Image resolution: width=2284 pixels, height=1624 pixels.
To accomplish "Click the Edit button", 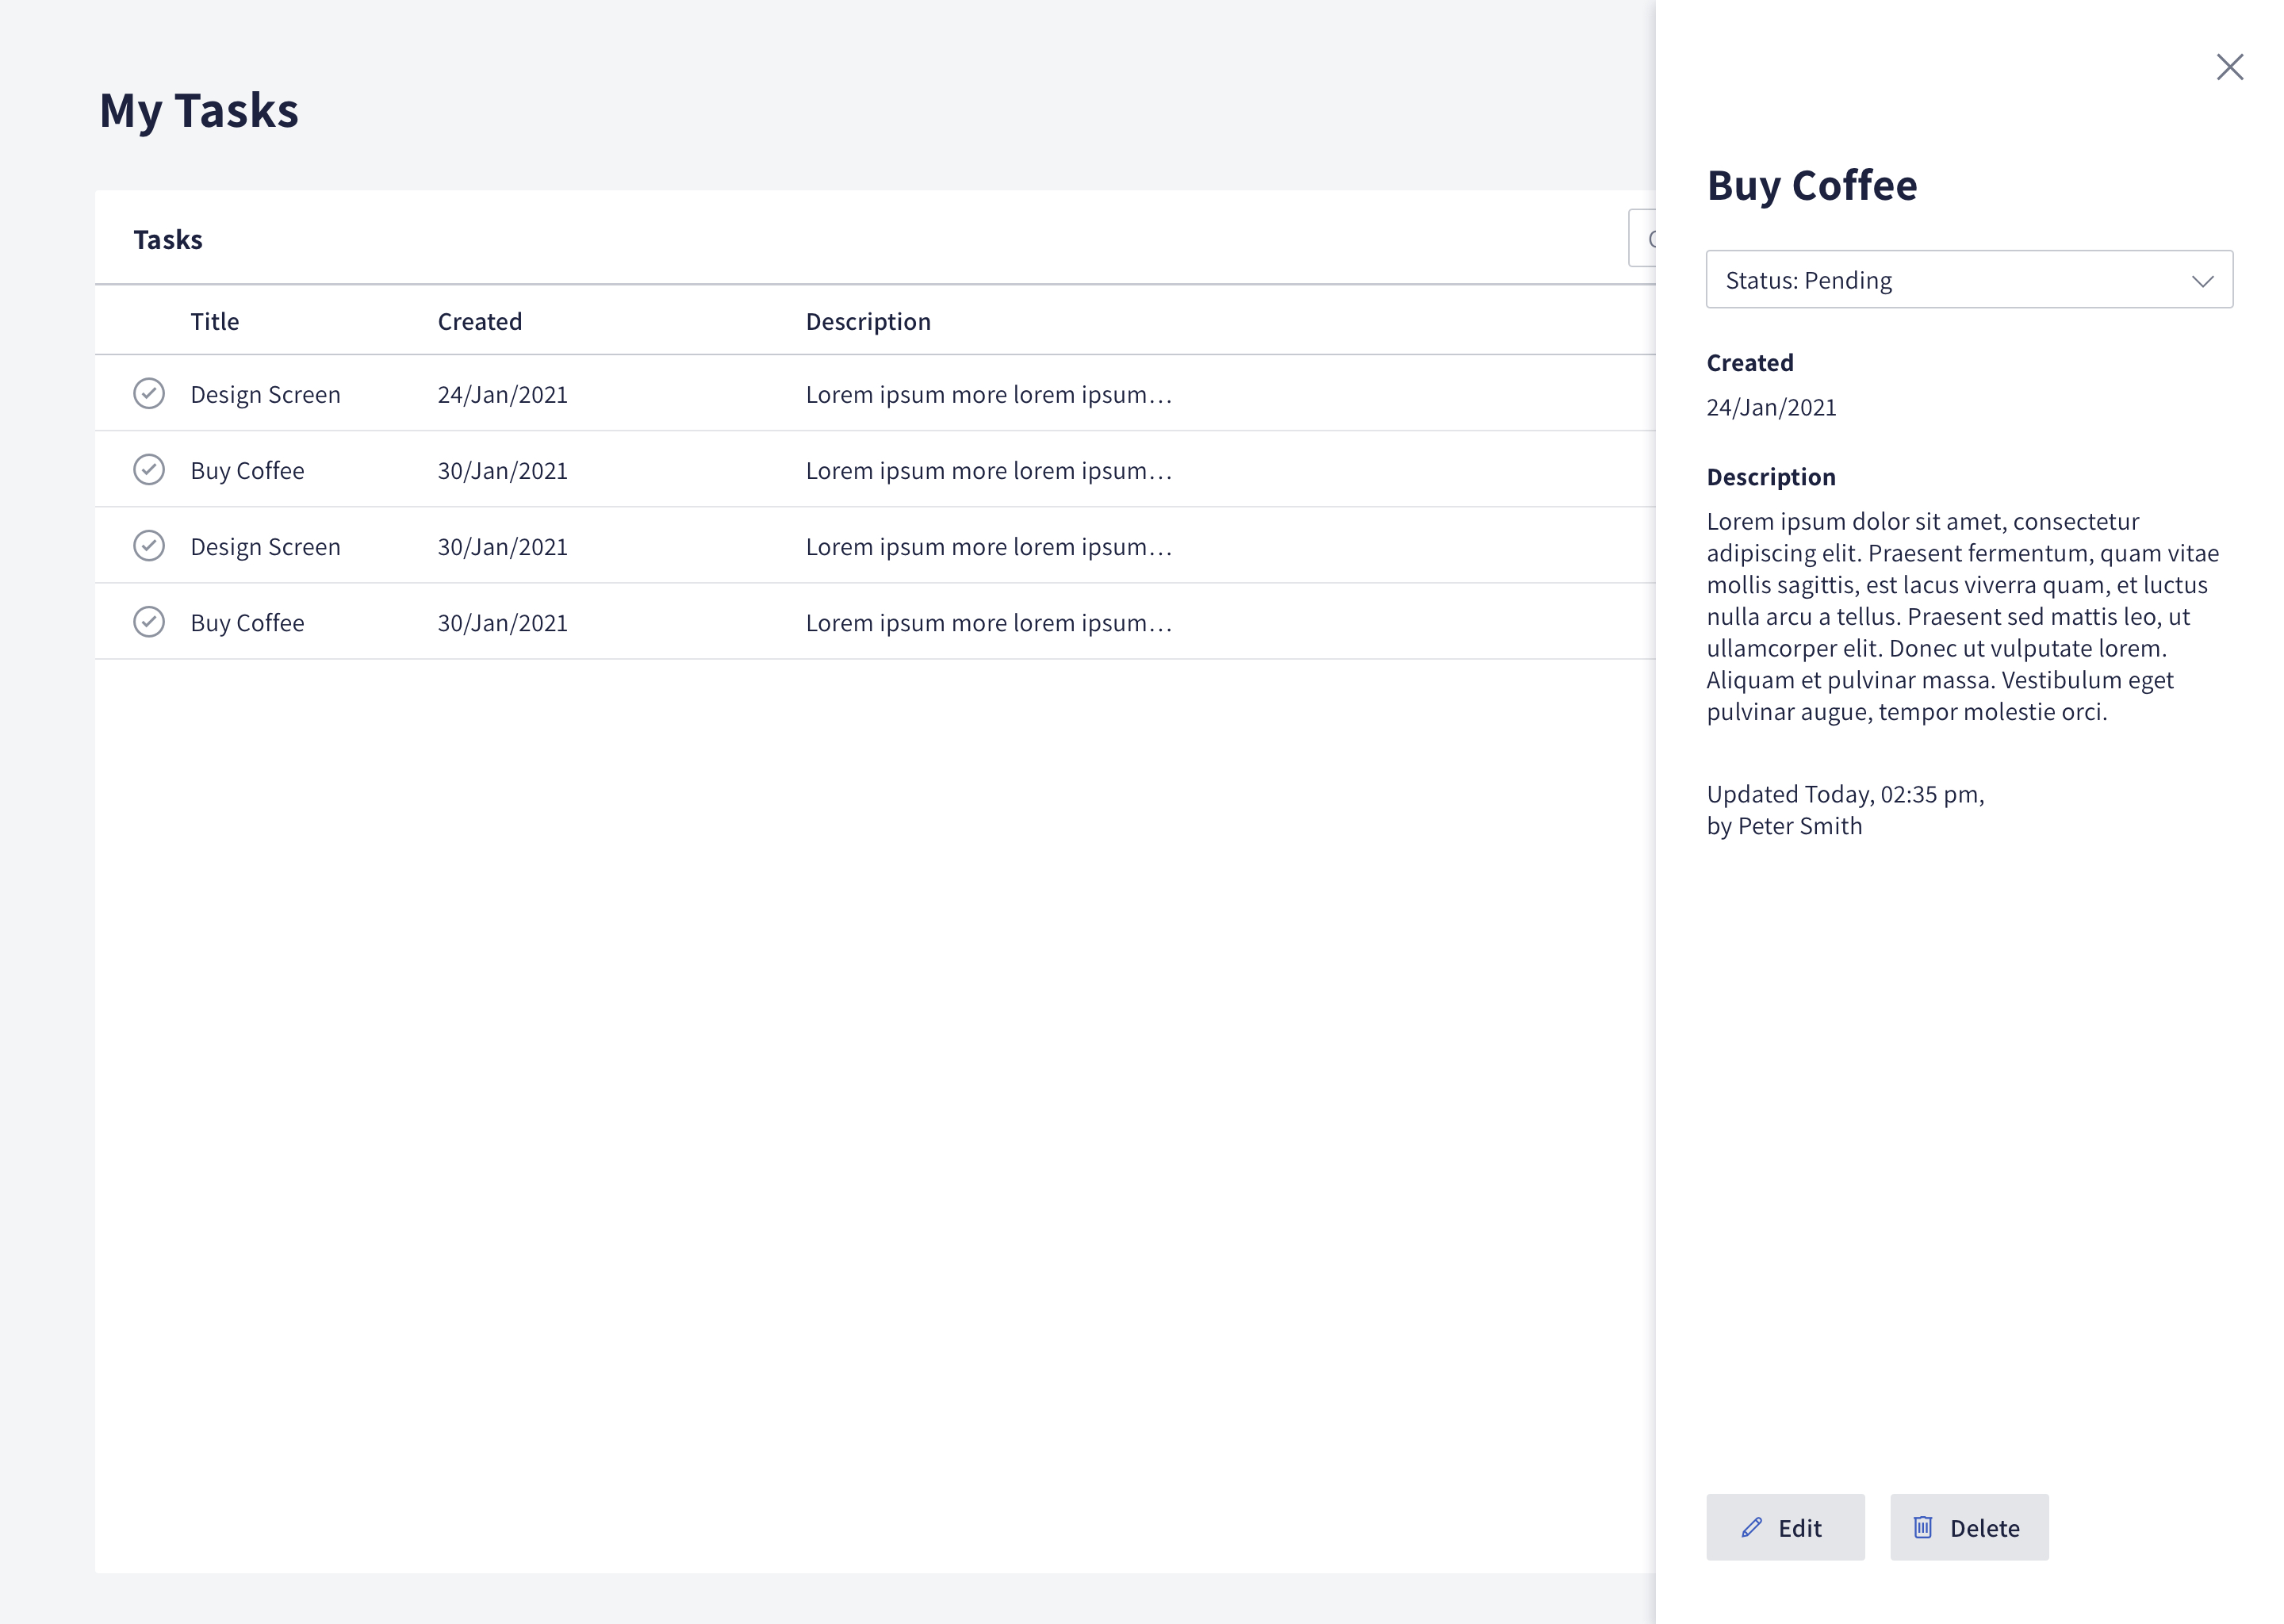I will pos(1784,1527).
